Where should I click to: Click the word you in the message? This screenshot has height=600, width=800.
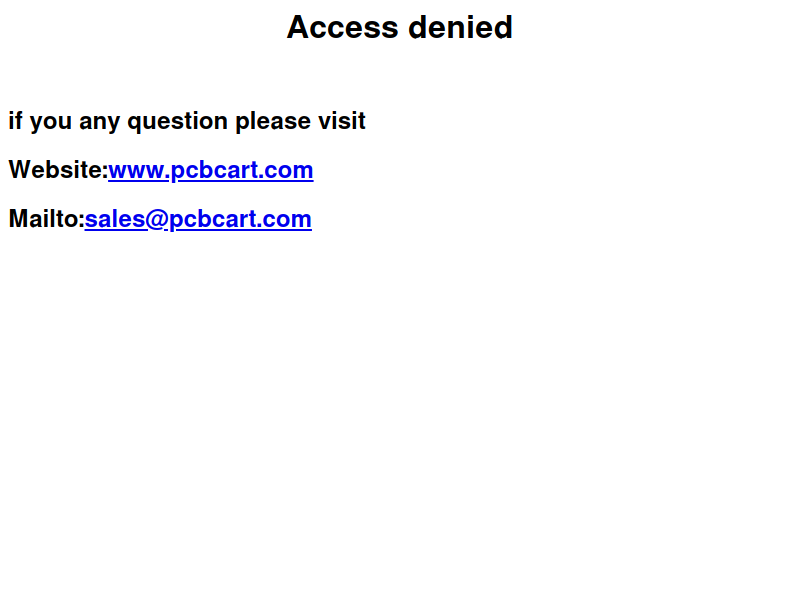[51, 123]
